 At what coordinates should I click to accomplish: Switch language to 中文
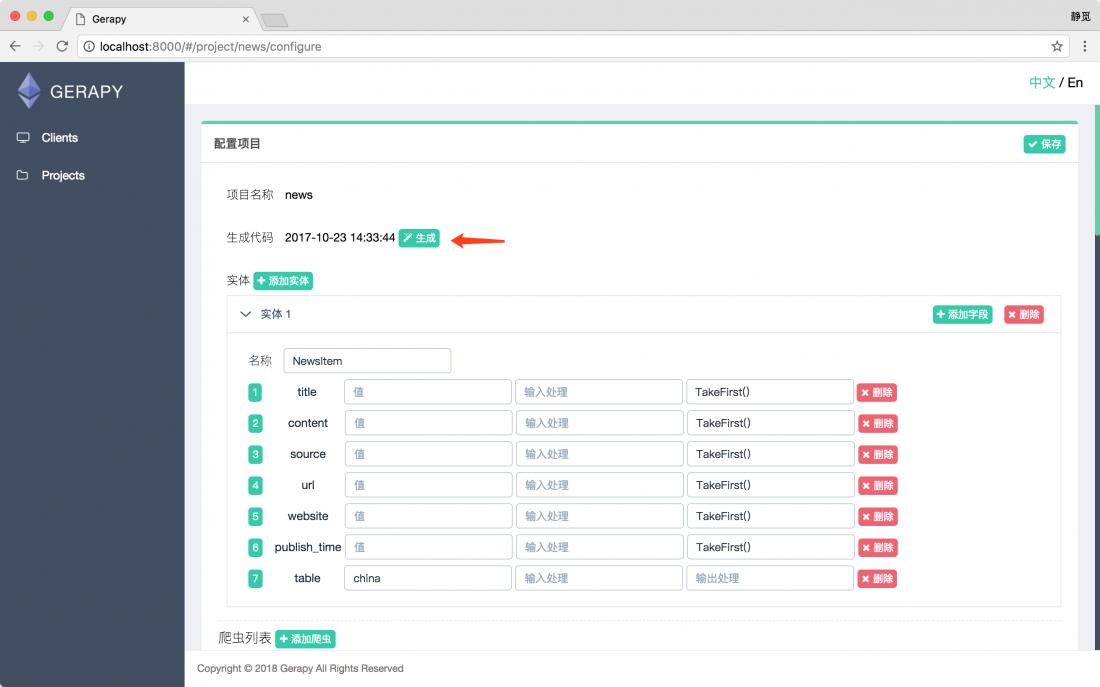coord(1042,83)
